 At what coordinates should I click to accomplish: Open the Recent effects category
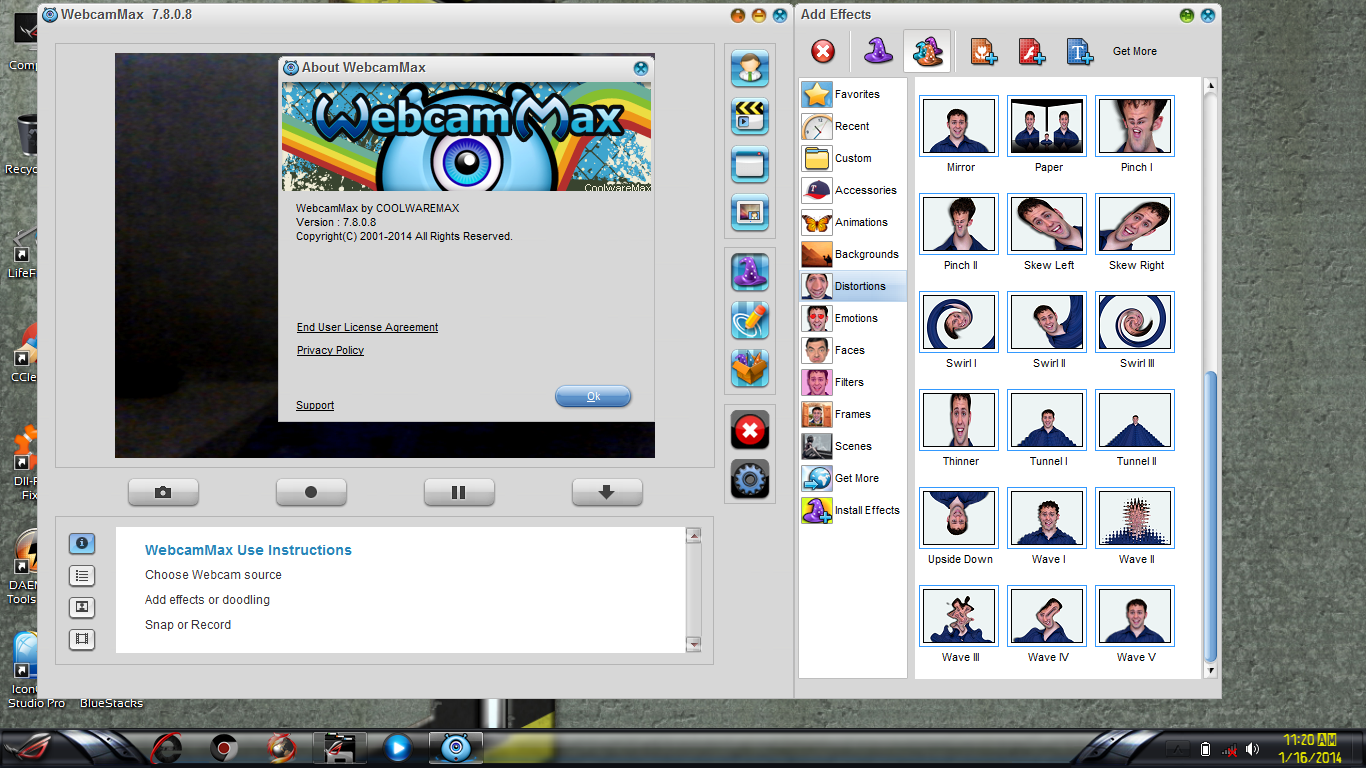(x=853, y=126)
